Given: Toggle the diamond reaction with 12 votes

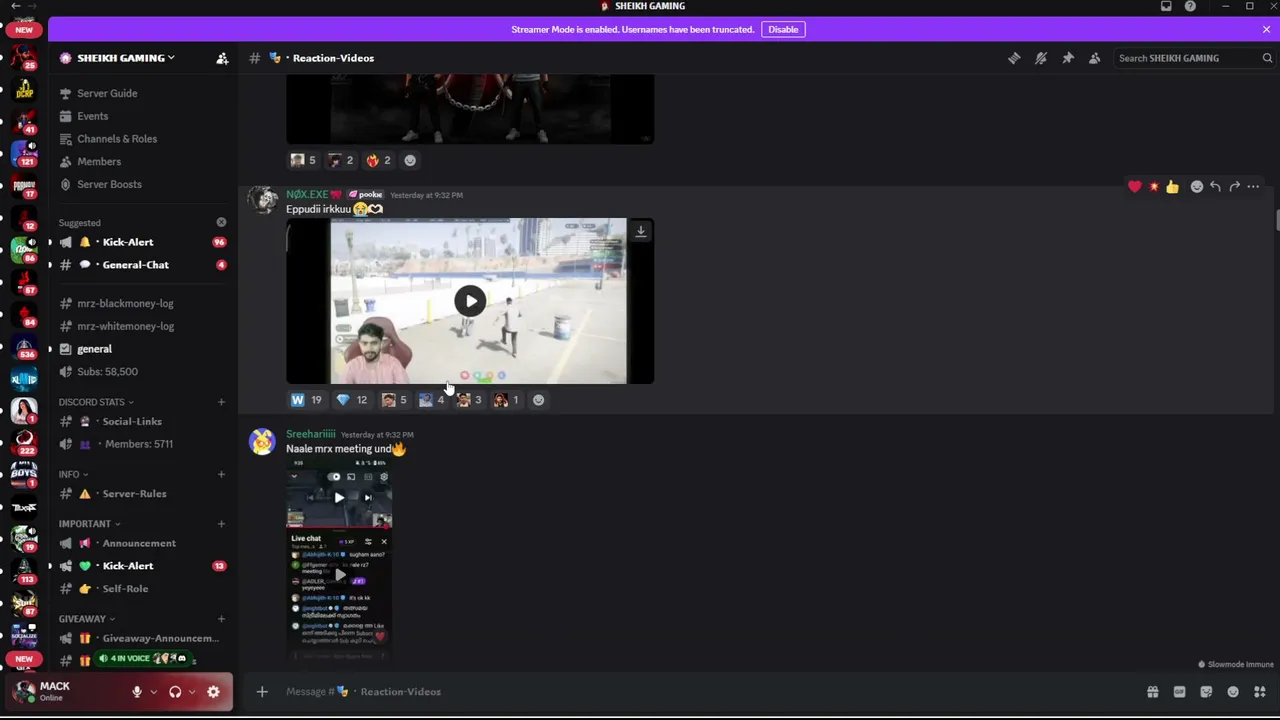Looking at the screenshot, I should coord(352,400).
